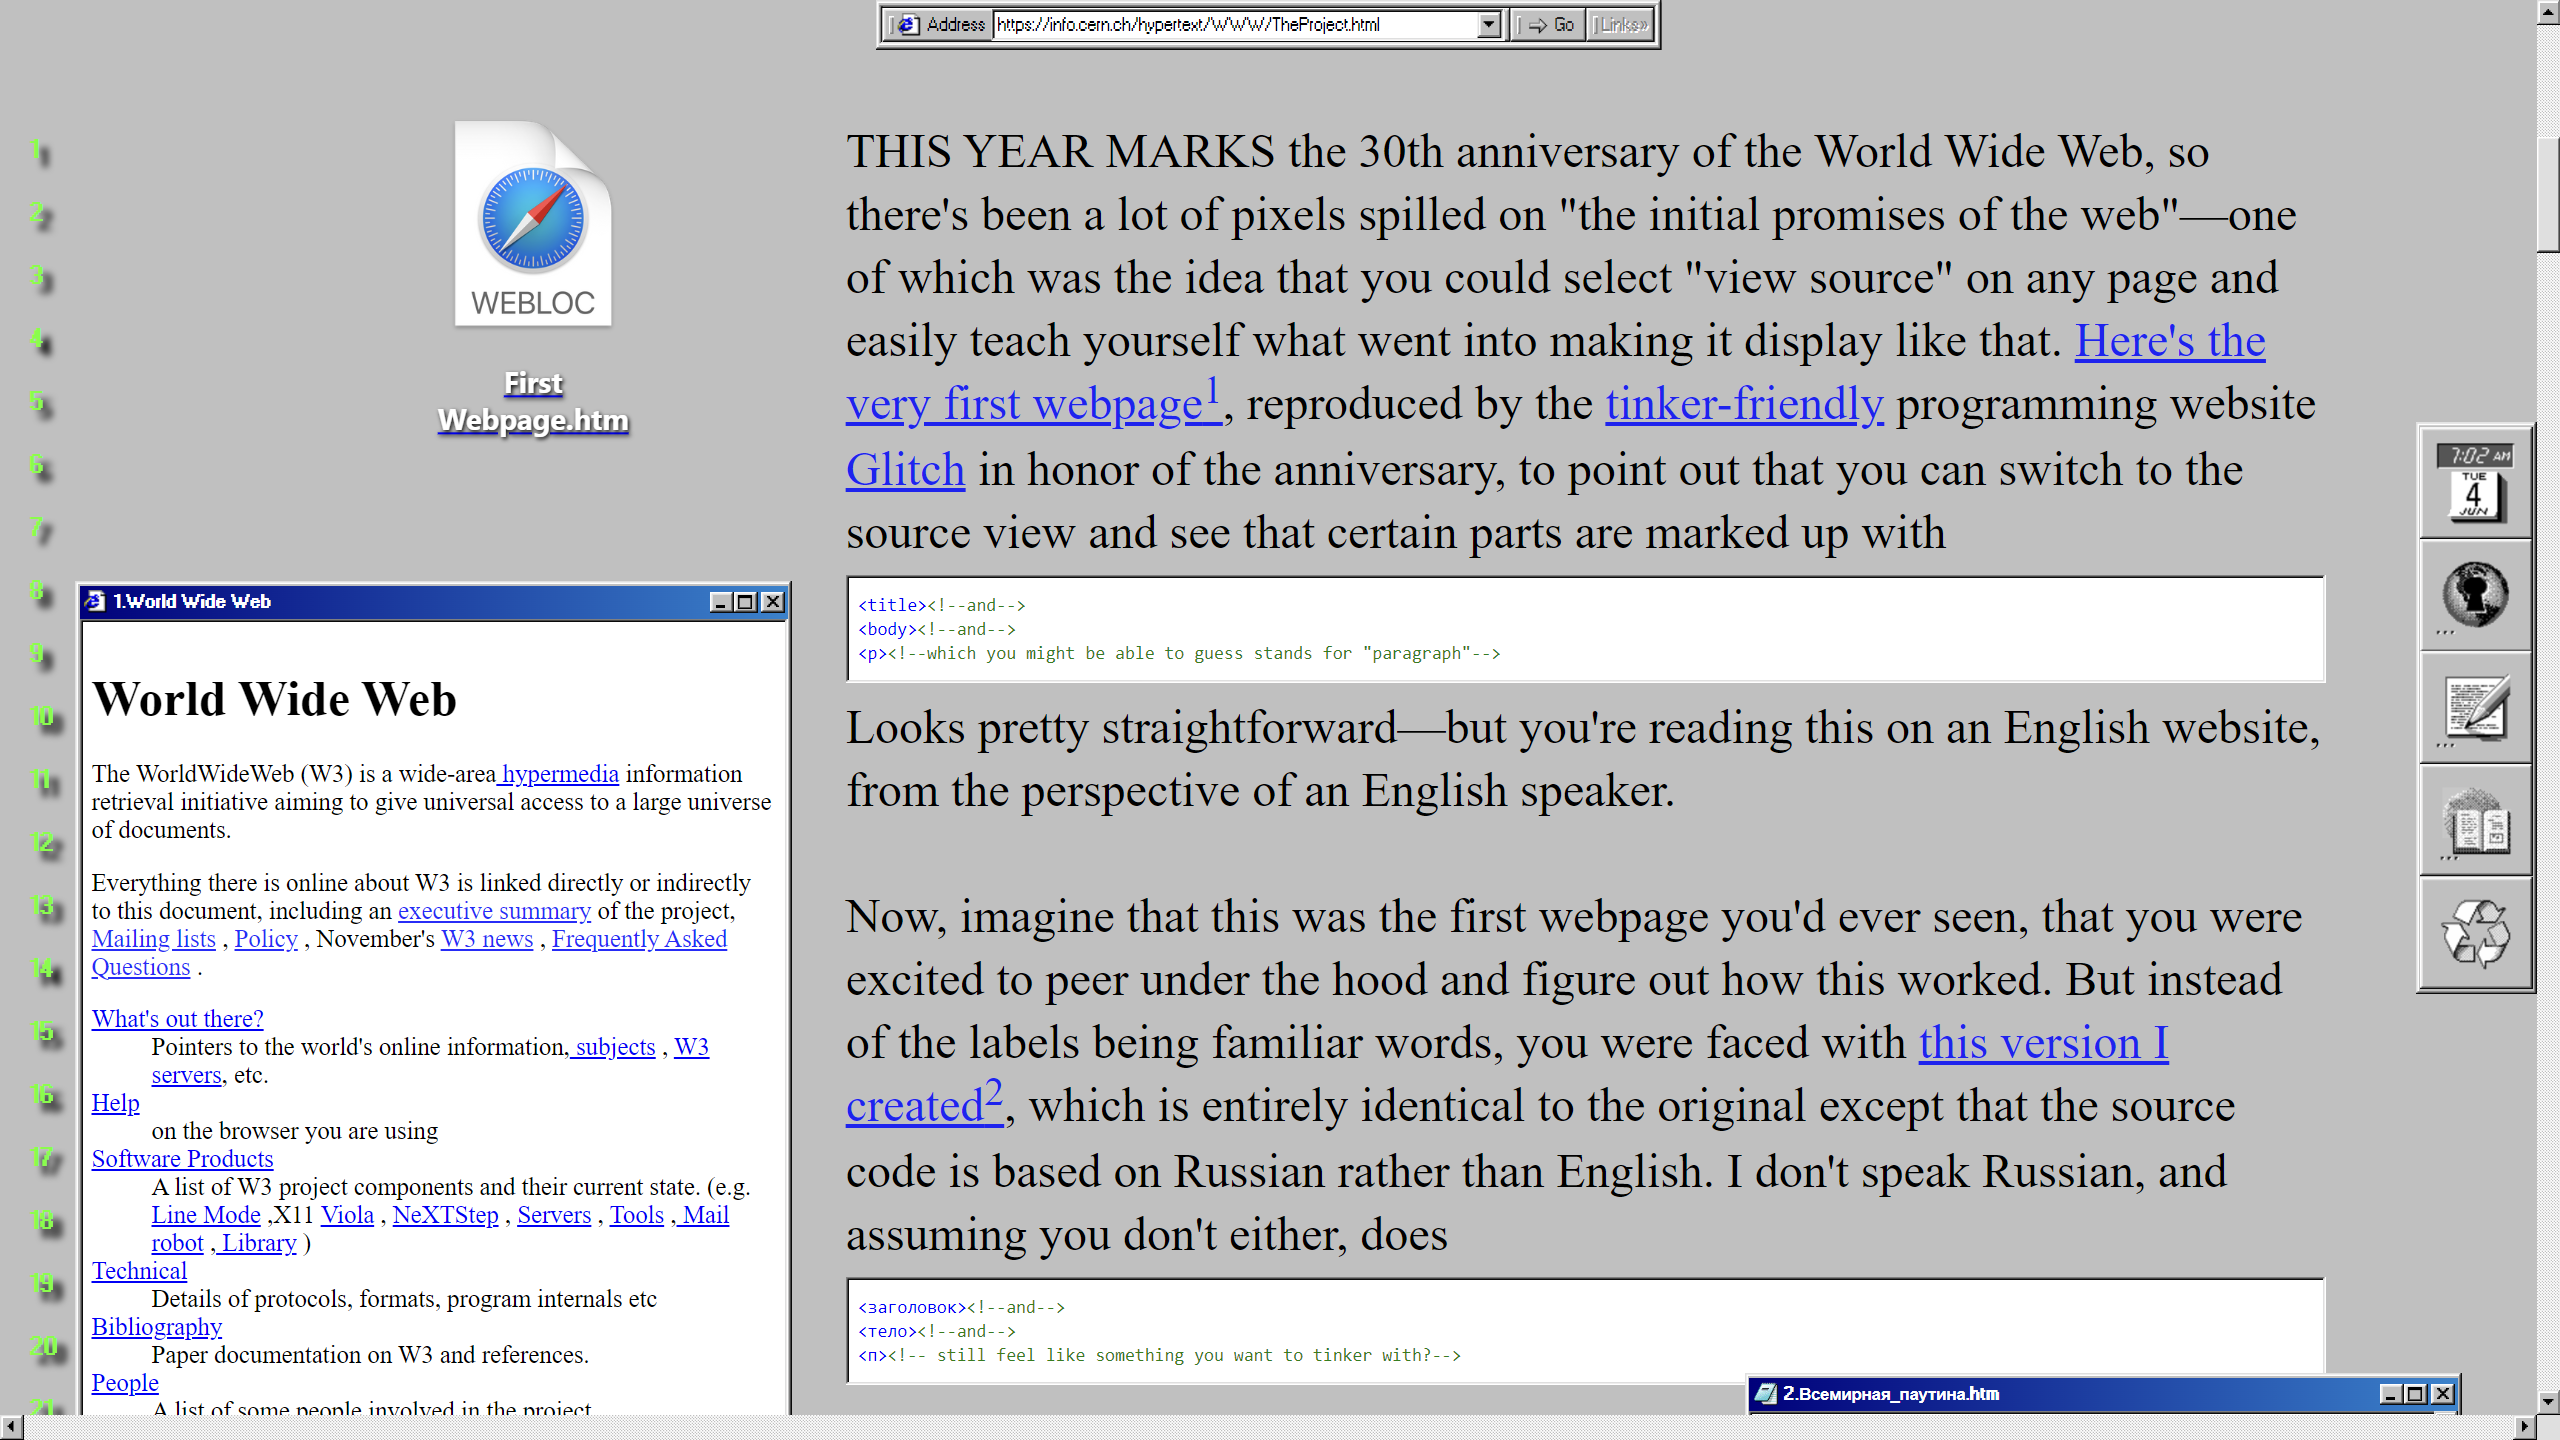
Task: Open the globe with keyhole dock icon
Action: [x=2475, y=596]
